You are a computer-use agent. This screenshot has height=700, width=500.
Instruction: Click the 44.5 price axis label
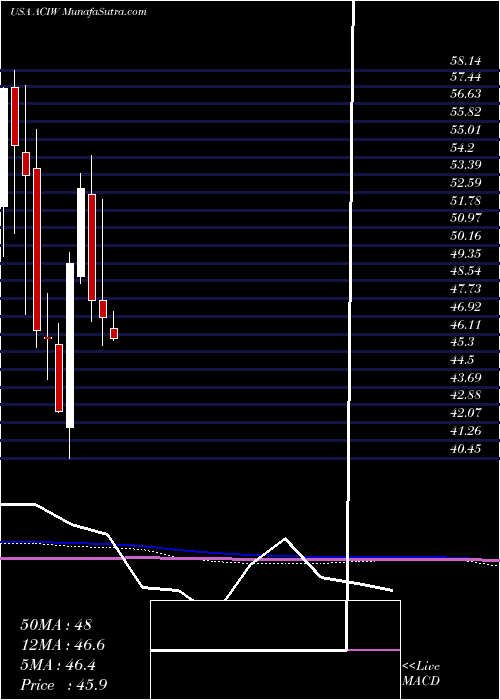click(x=462, y=360)
